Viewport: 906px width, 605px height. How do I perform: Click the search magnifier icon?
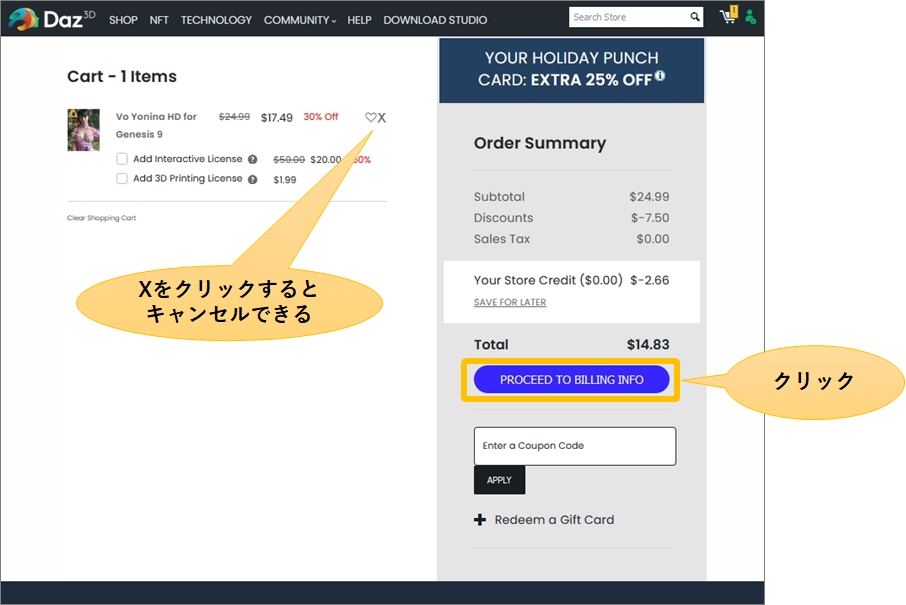[x=695, y=17]
